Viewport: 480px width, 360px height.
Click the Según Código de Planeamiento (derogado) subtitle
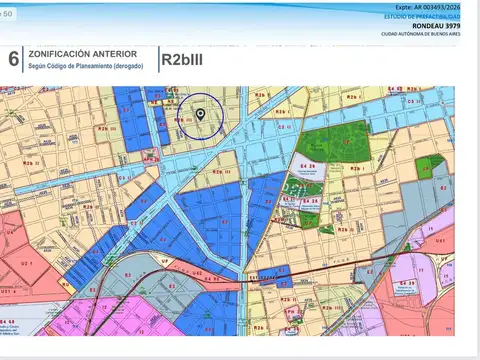click(86, 66)
